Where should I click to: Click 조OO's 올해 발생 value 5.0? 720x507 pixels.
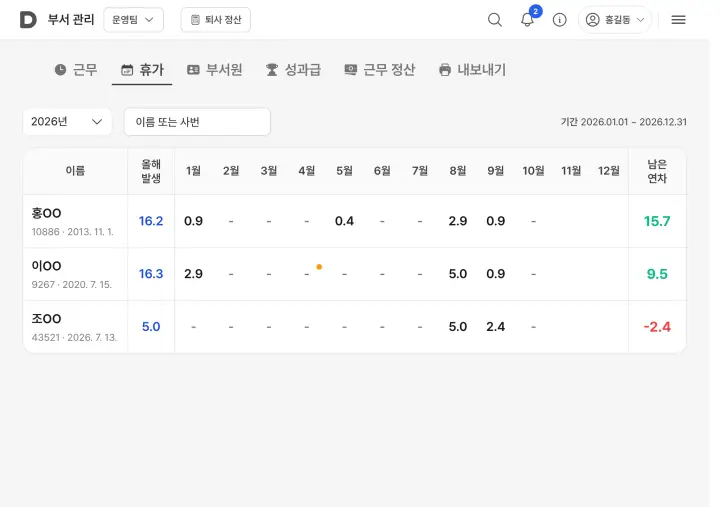(x=151, y=327)
